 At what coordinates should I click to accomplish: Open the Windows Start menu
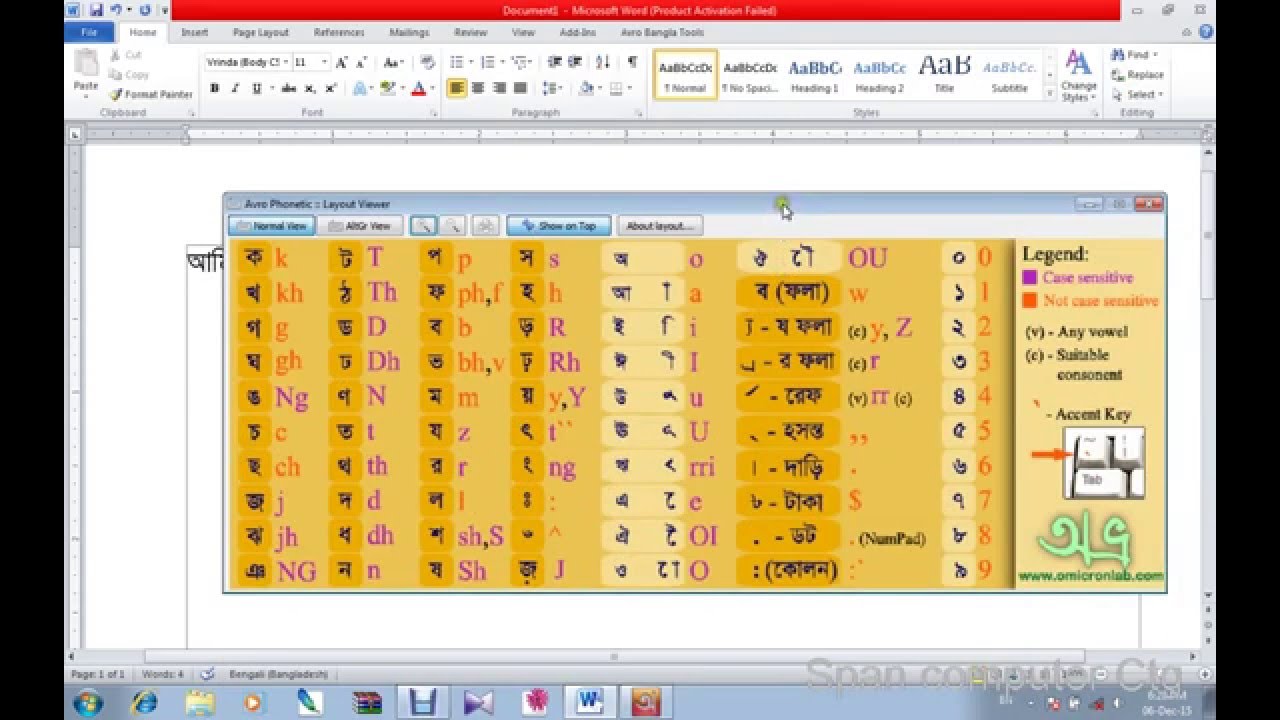(87, 702)
